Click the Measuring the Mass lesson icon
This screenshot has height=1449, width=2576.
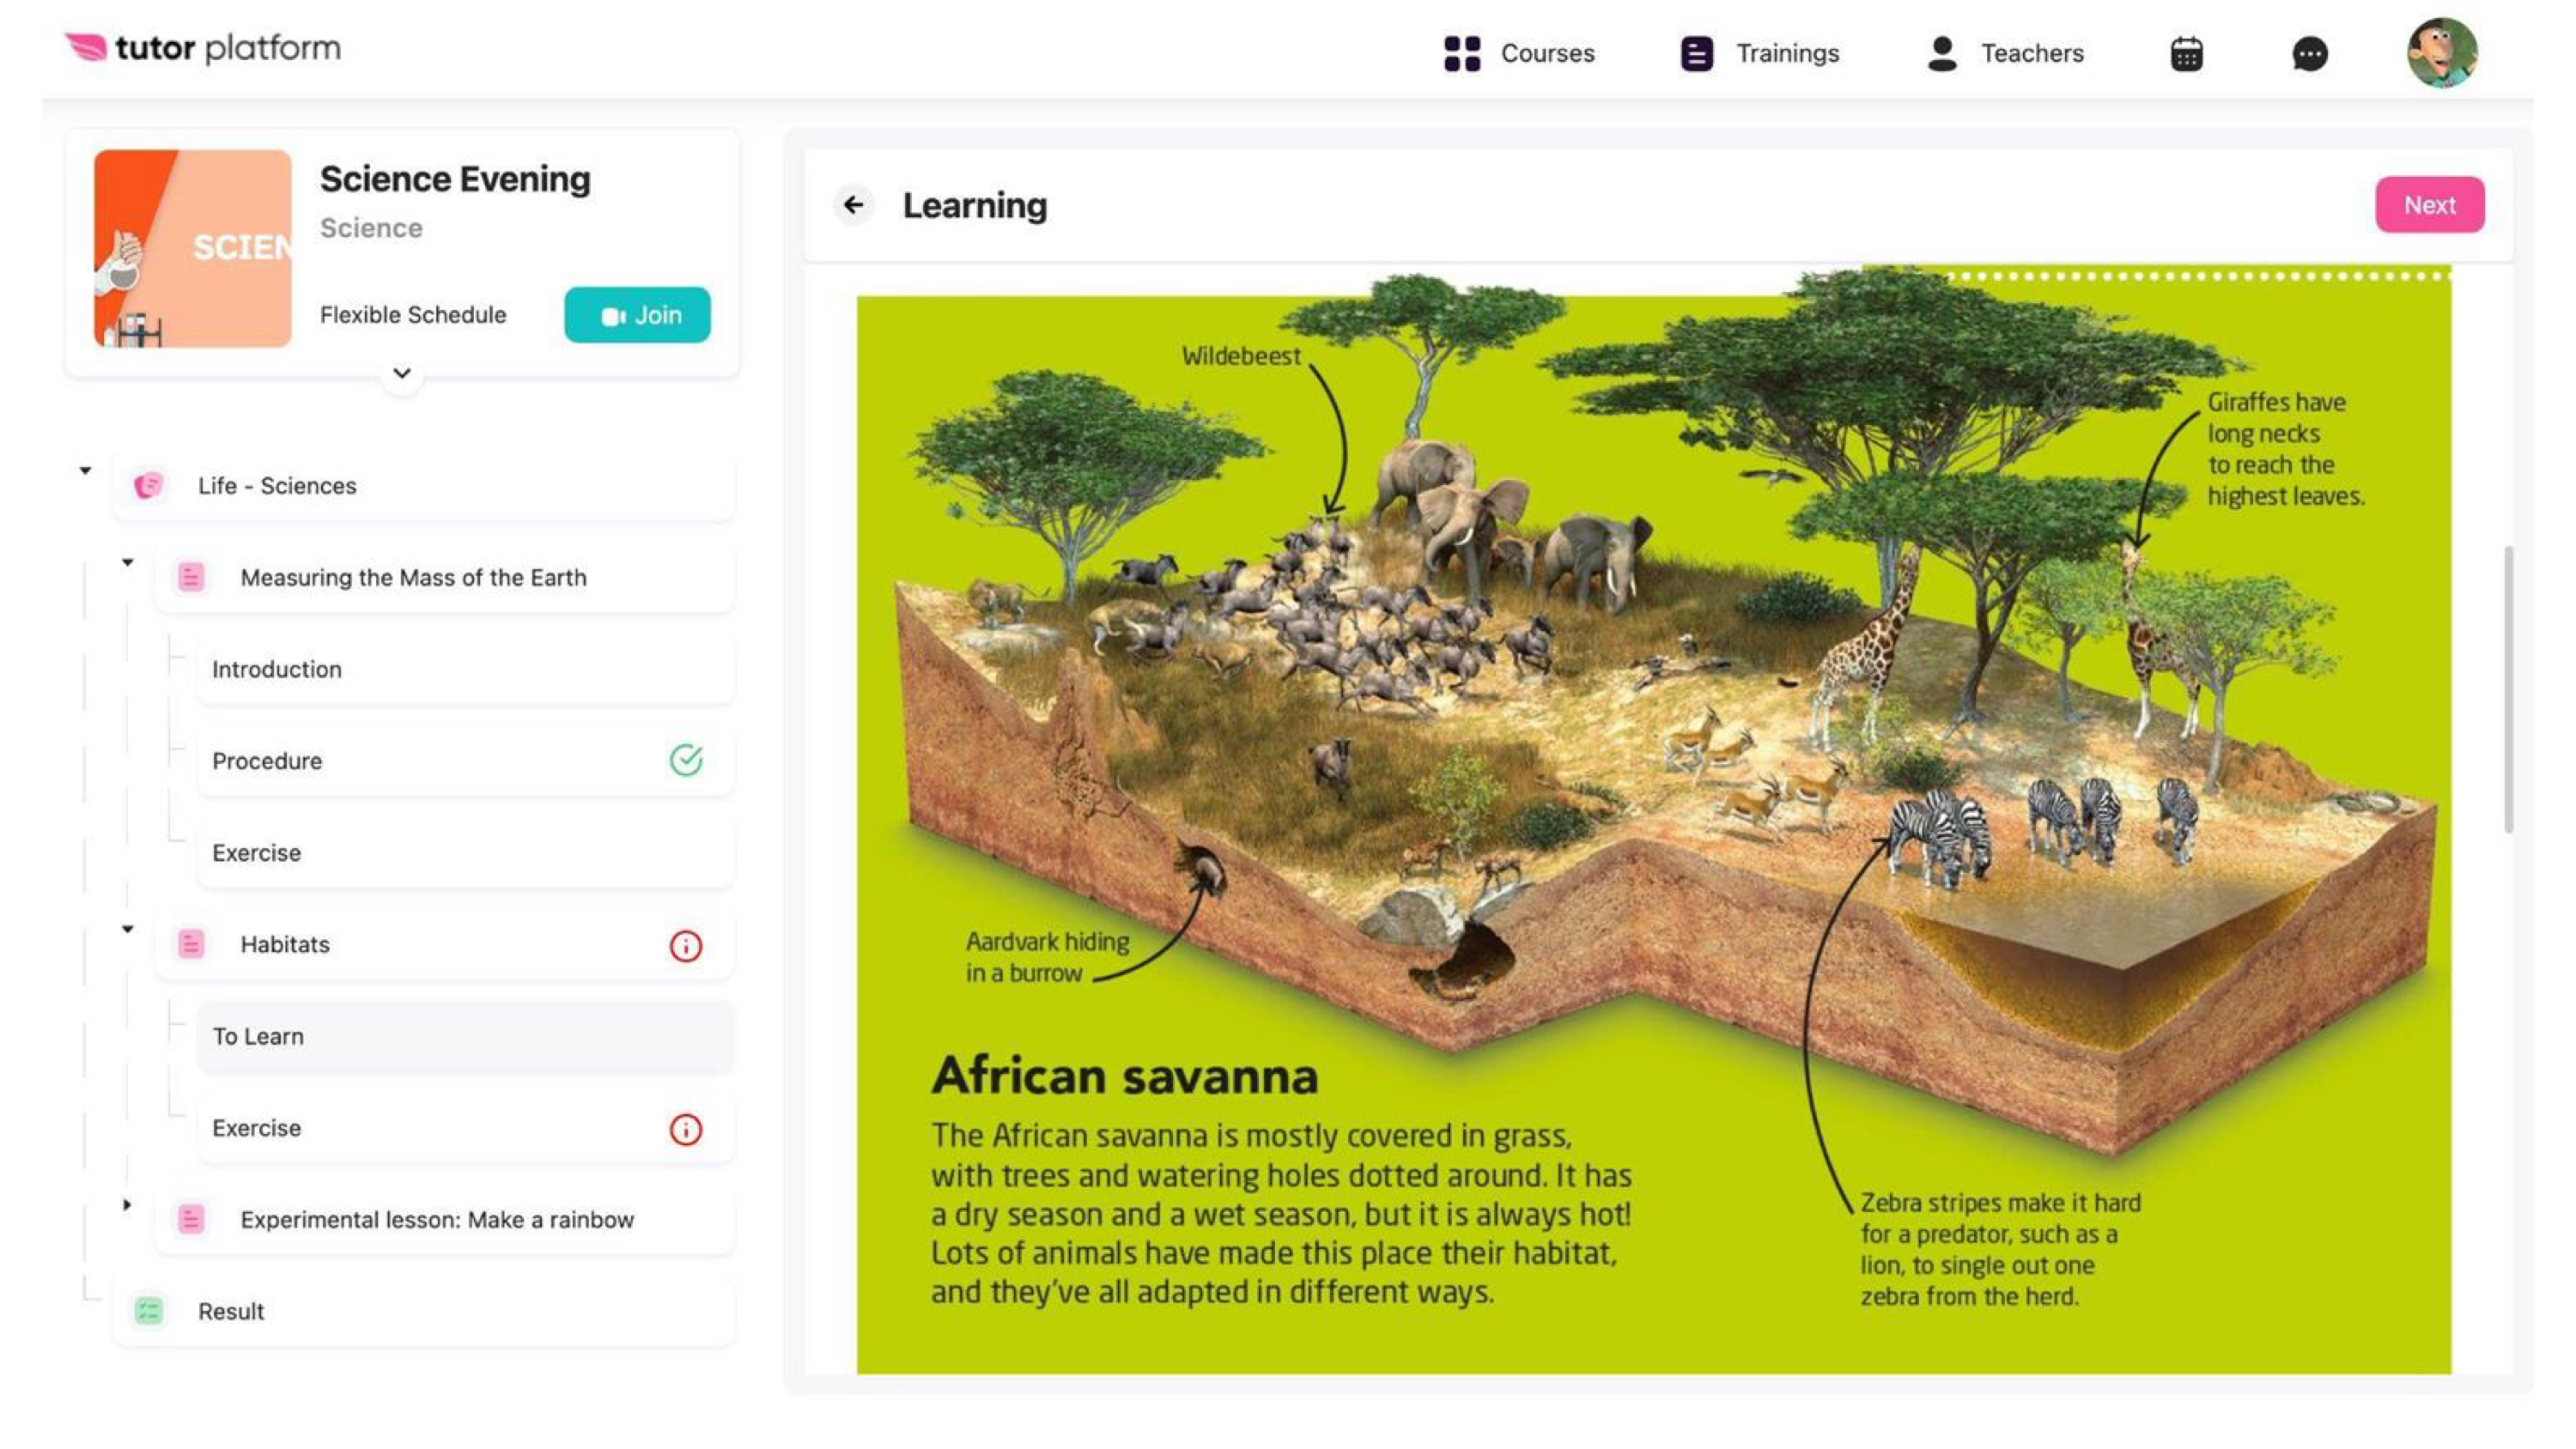coord(191,577)
